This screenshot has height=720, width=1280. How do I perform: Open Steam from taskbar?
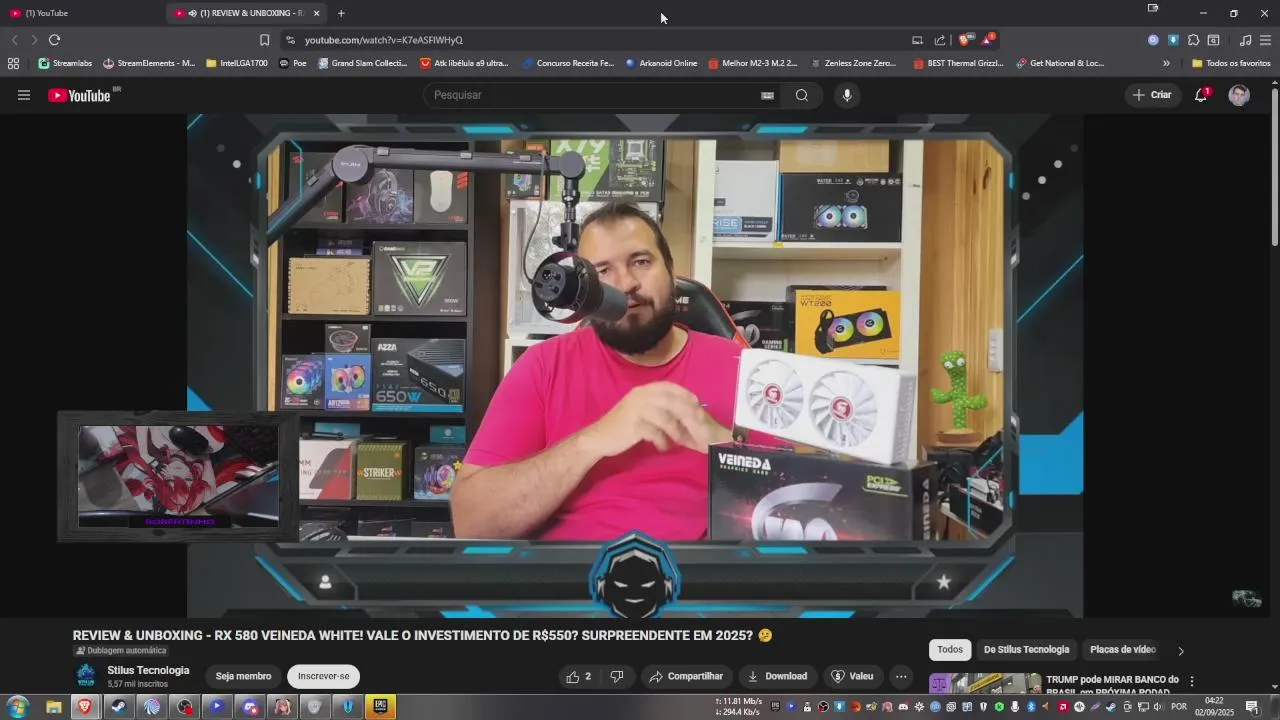[118, 707]
